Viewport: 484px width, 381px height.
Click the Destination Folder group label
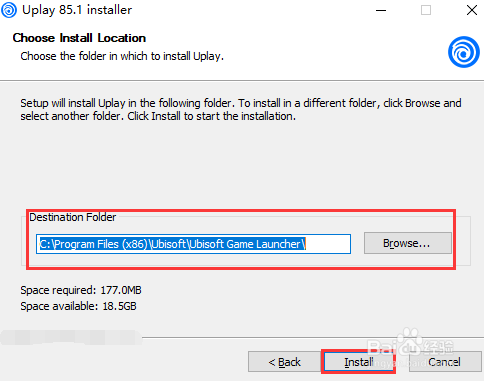[73, 217]
